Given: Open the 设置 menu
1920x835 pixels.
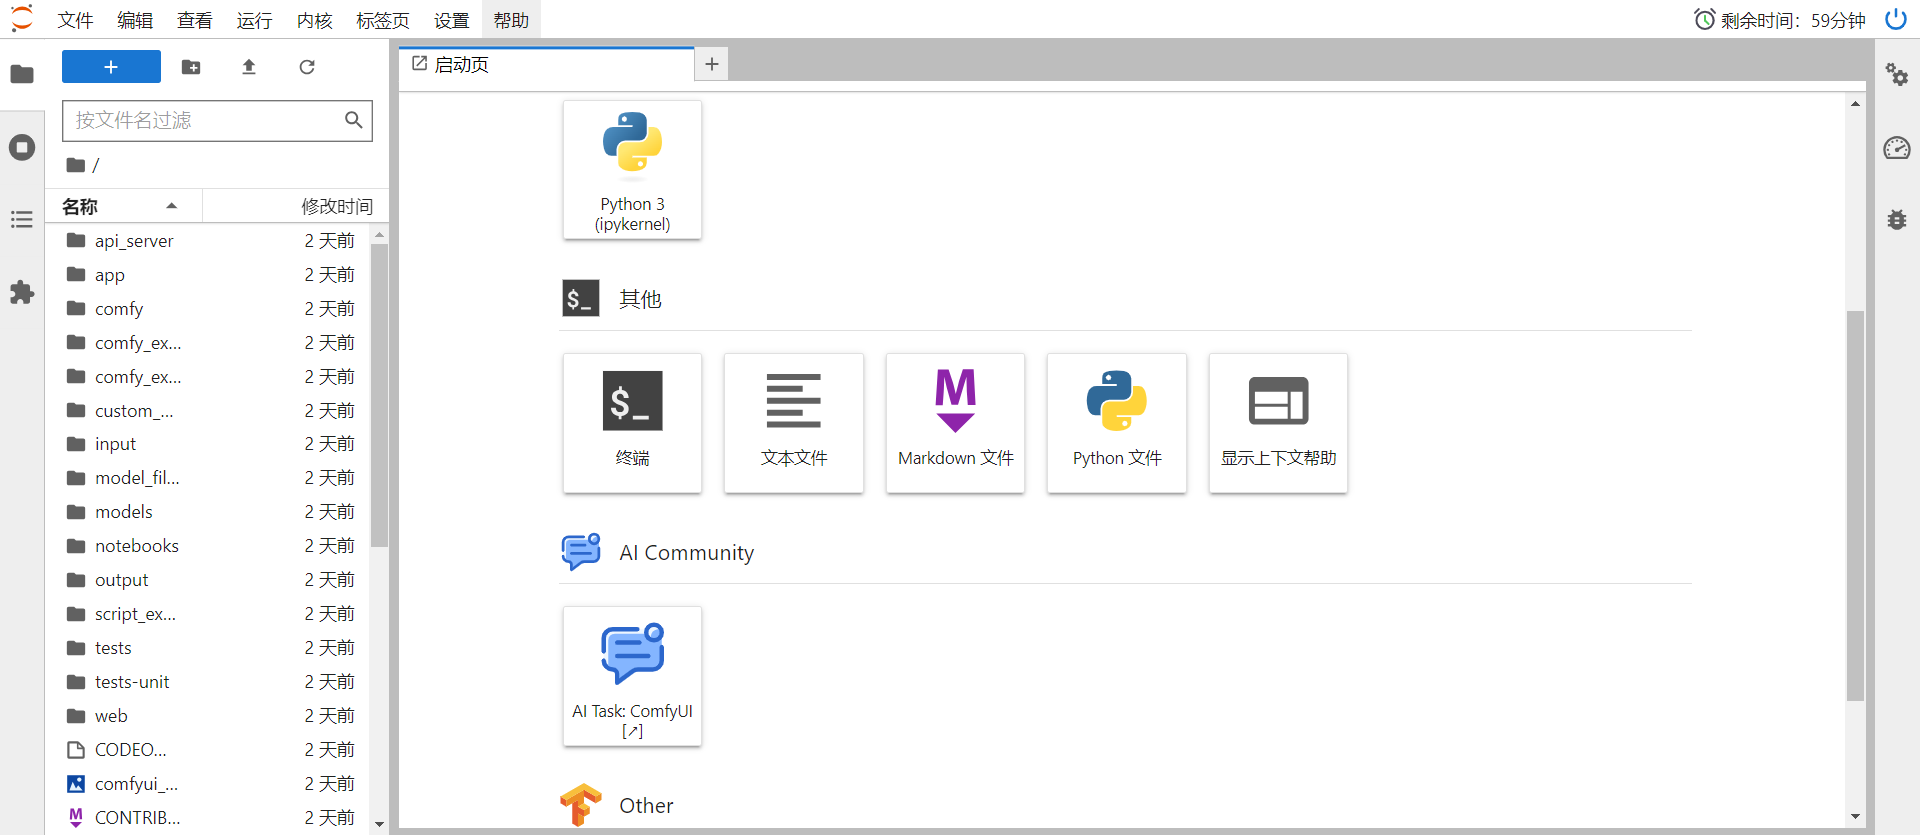Looking at the screenshot, I should [451, 20].
